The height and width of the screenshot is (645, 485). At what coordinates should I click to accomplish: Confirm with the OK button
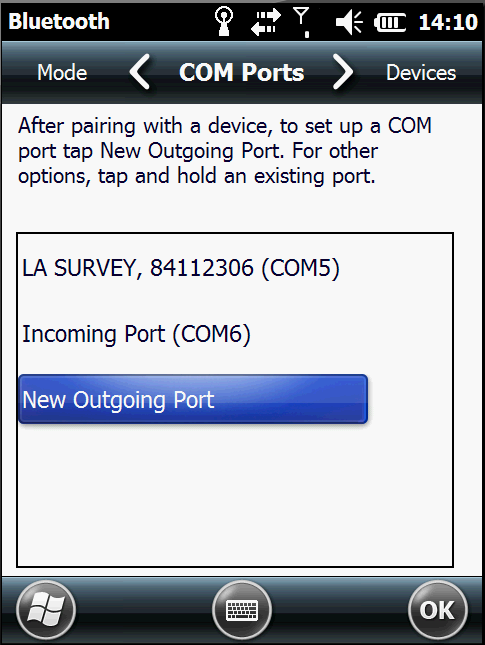click(438, 610)
